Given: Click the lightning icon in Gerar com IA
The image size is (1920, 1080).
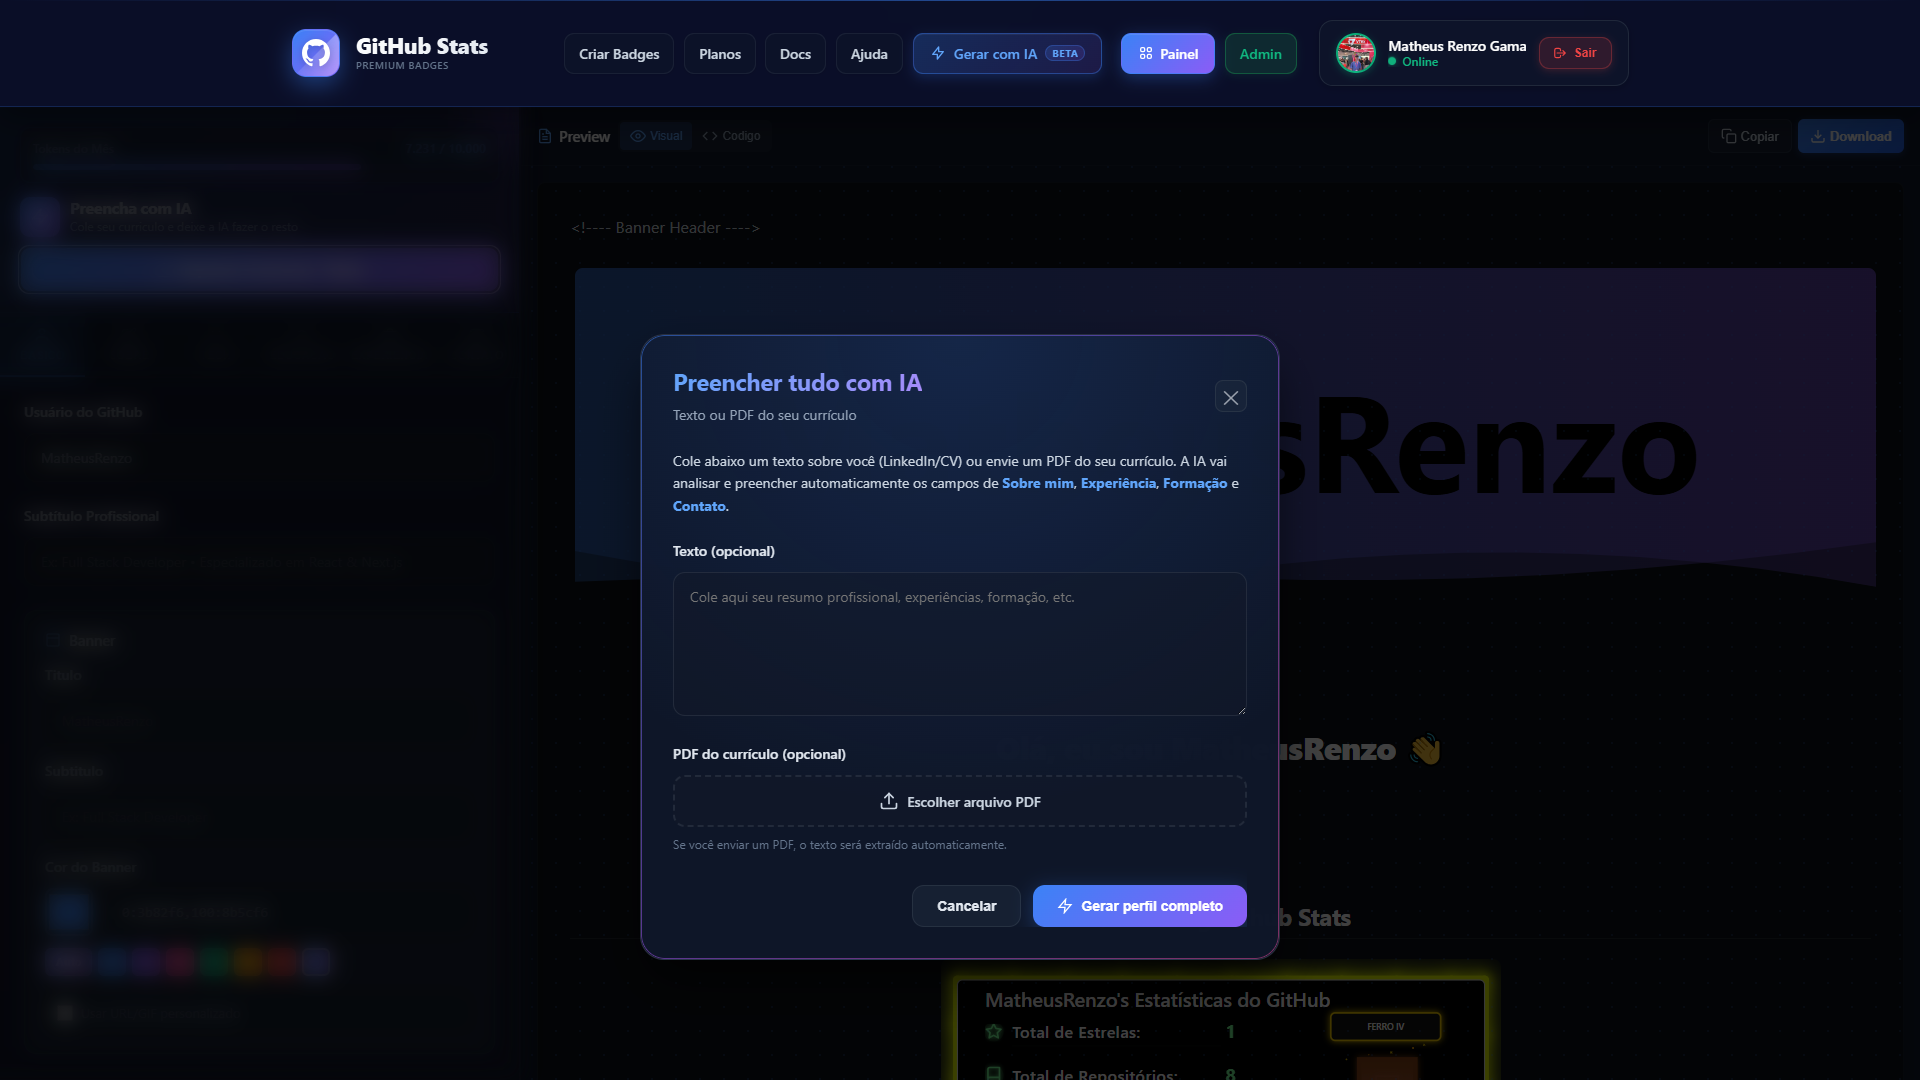Looking at the screenshot, I should coord(938,53).
